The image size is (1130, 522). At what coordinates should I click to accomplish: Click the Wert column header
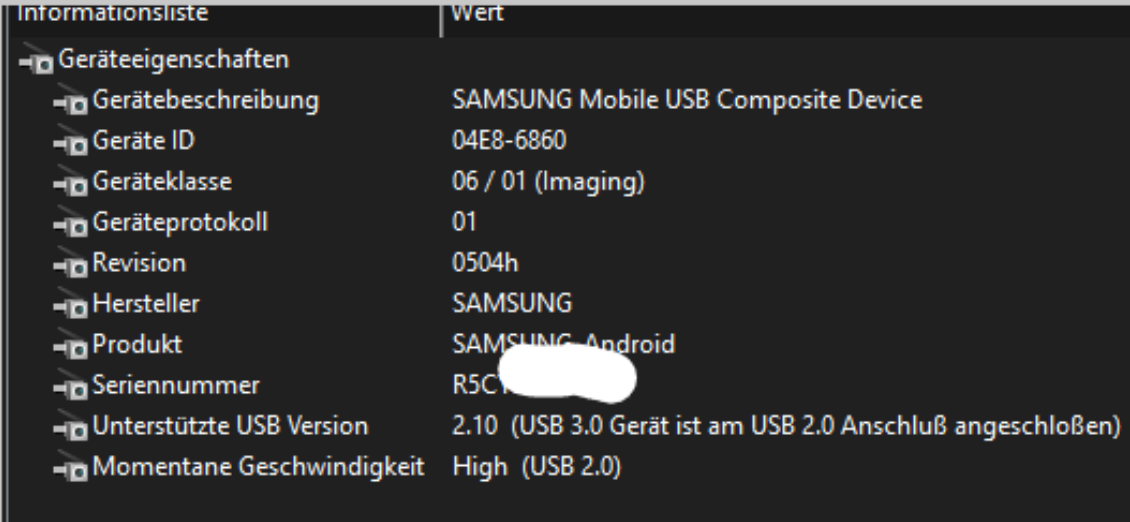(478, 13)
